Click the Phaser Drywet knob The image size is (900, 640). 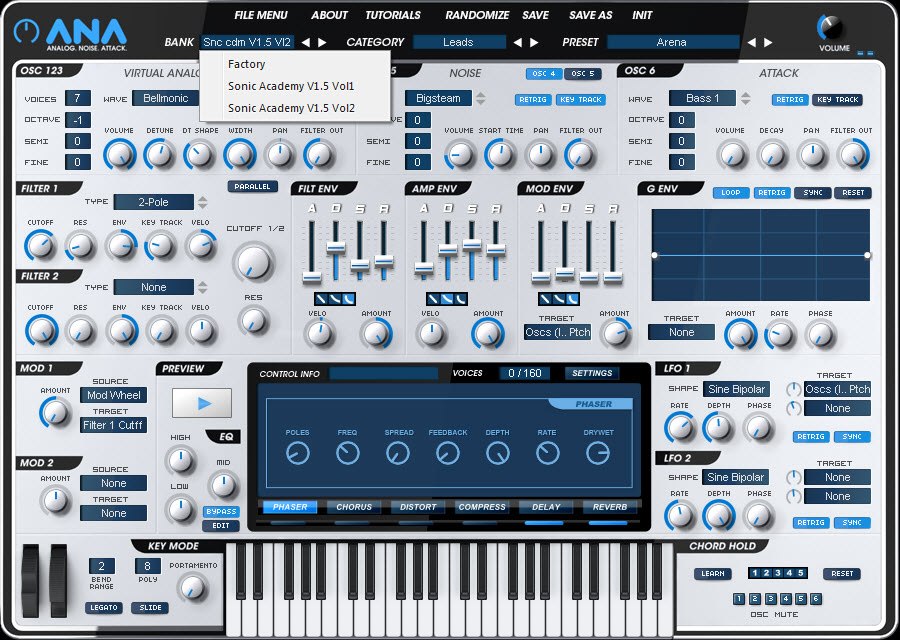598,453
